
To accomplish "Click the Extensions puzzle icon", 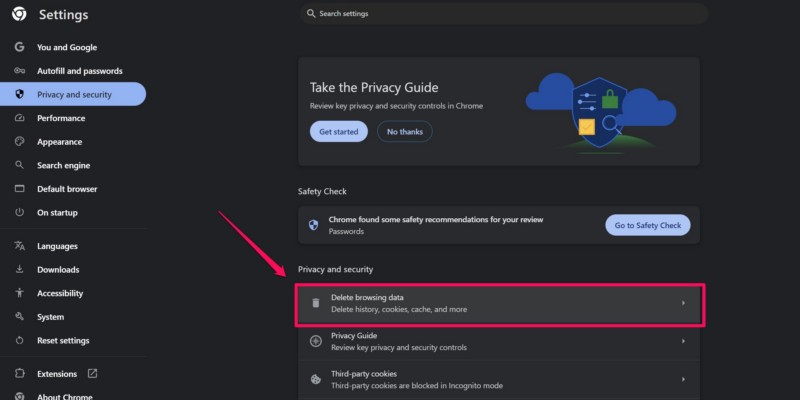I will coord(19,374).
